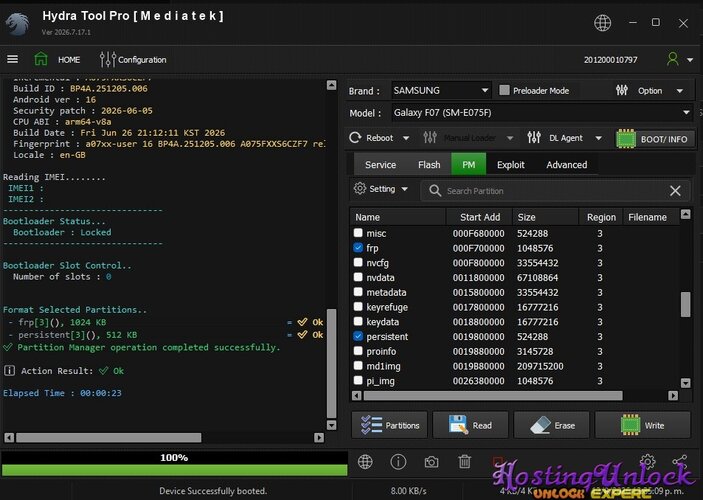The width and height of the screenshot is (703, 500).
Task: Click the Manual Loader sliders icon
Action: 430,138
